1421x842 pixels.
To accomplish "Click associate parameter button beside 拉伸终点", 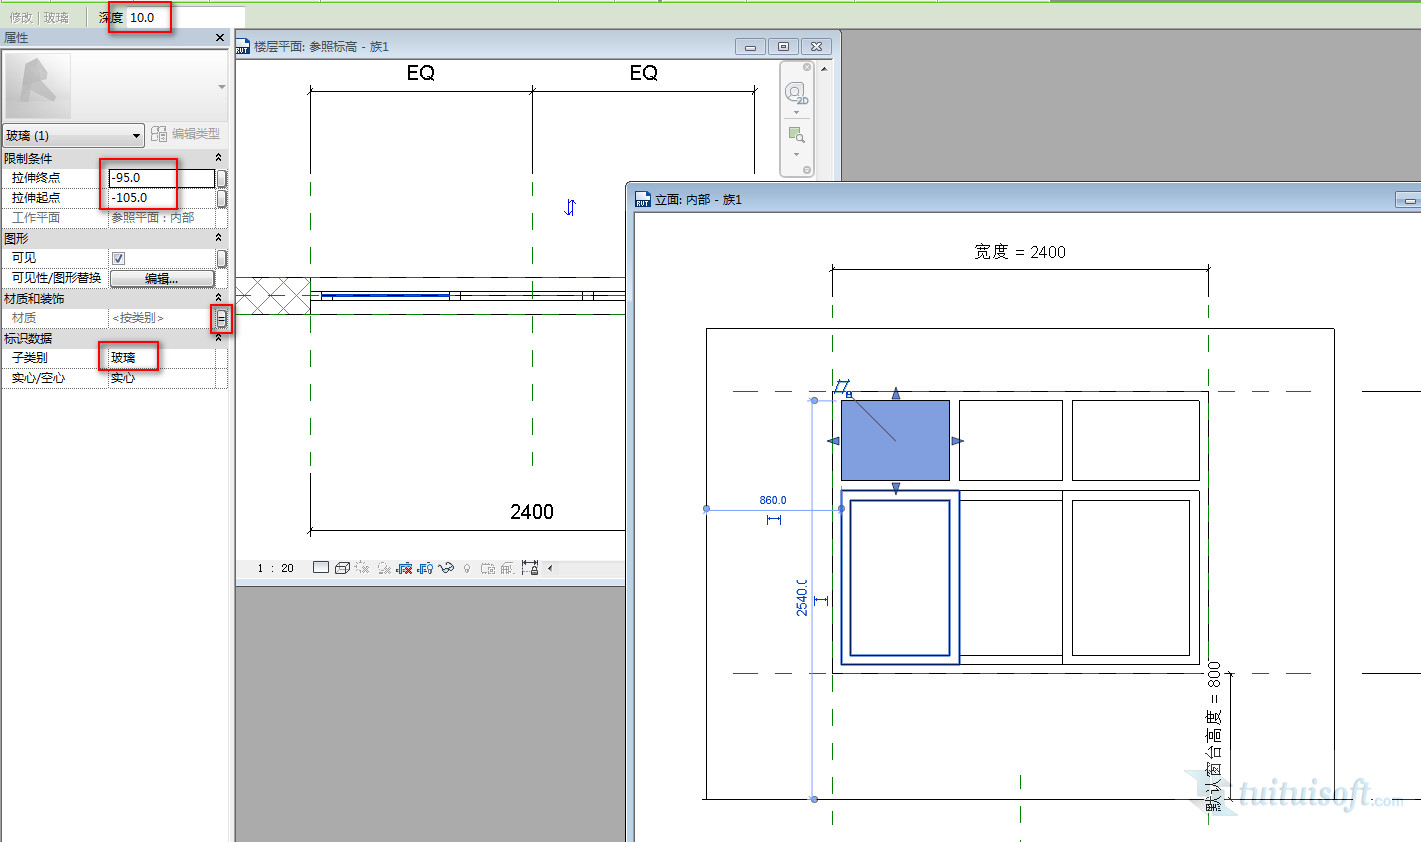I will point(222,178).
